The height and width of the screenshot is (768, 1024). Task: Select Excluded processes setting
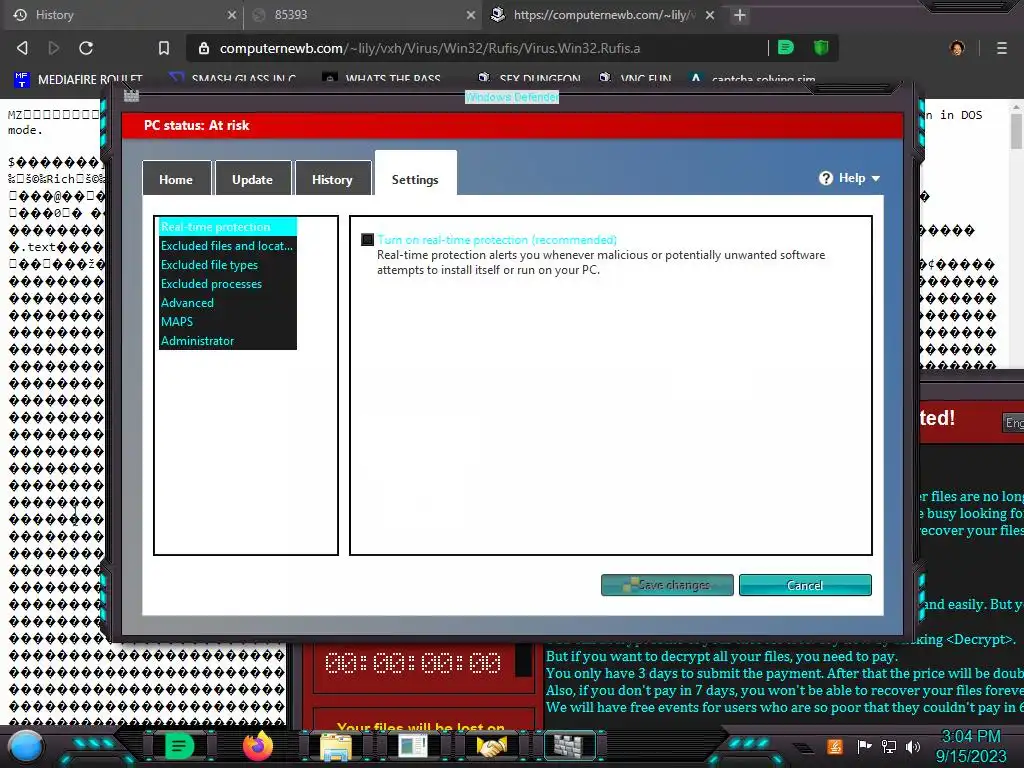(227, 283)
